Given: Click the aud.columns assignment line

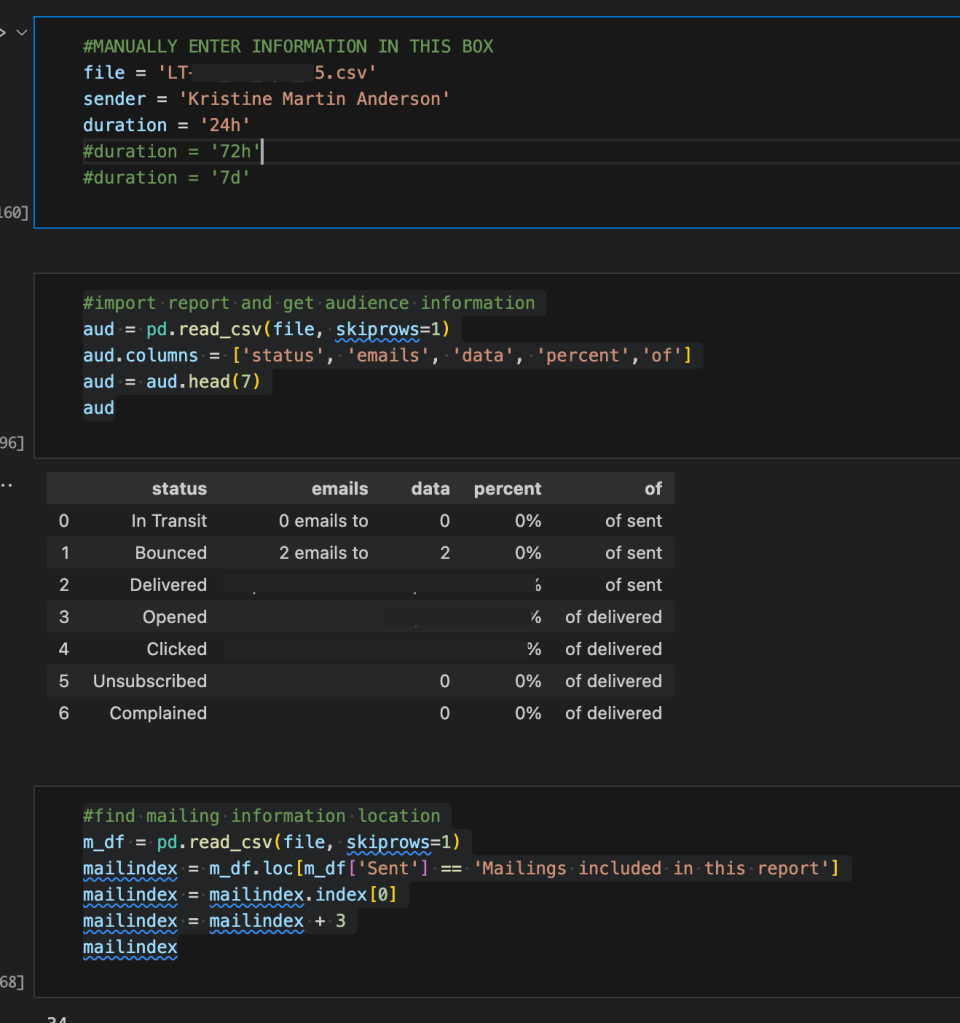Looking at the screenshot, I should 387,355.
